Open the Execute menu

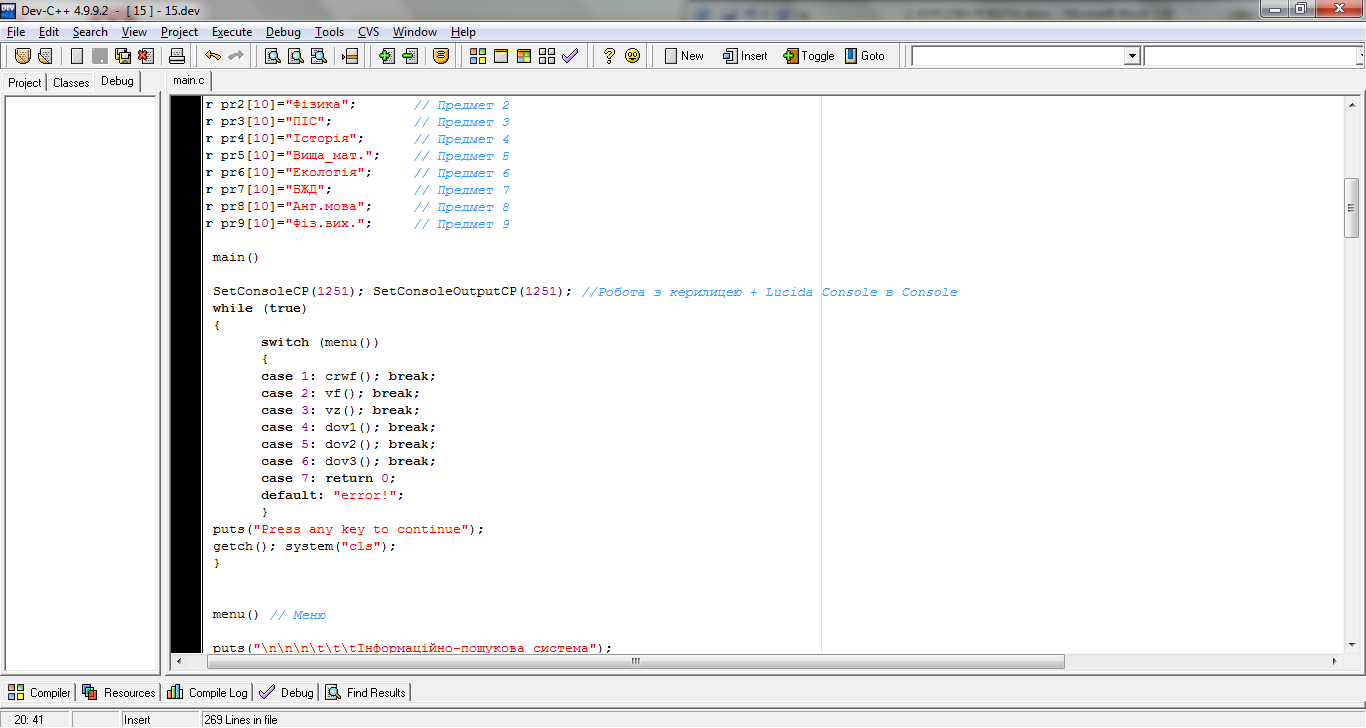coord(232,32)
